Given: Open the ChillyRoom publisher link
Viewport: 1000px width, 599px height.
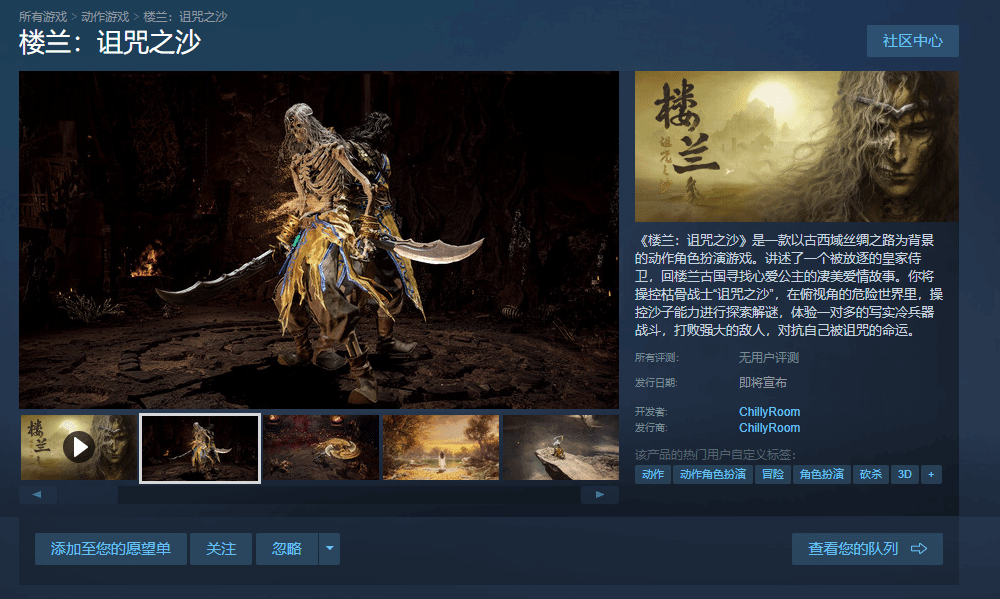Looking at the screenshot, I should 769,428.
